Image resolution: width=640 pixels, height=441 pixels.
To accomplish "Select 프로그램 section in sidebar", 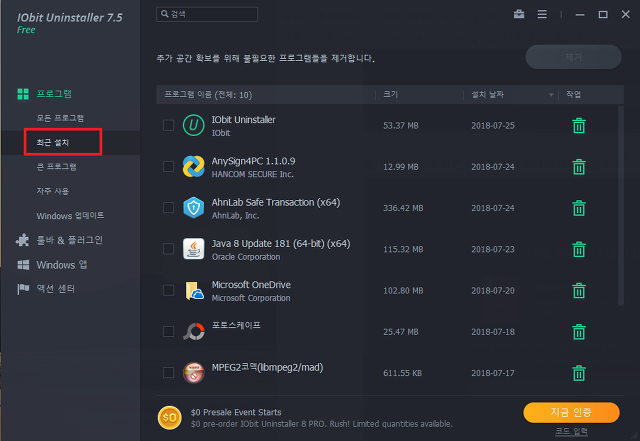I will pos(54,94).
